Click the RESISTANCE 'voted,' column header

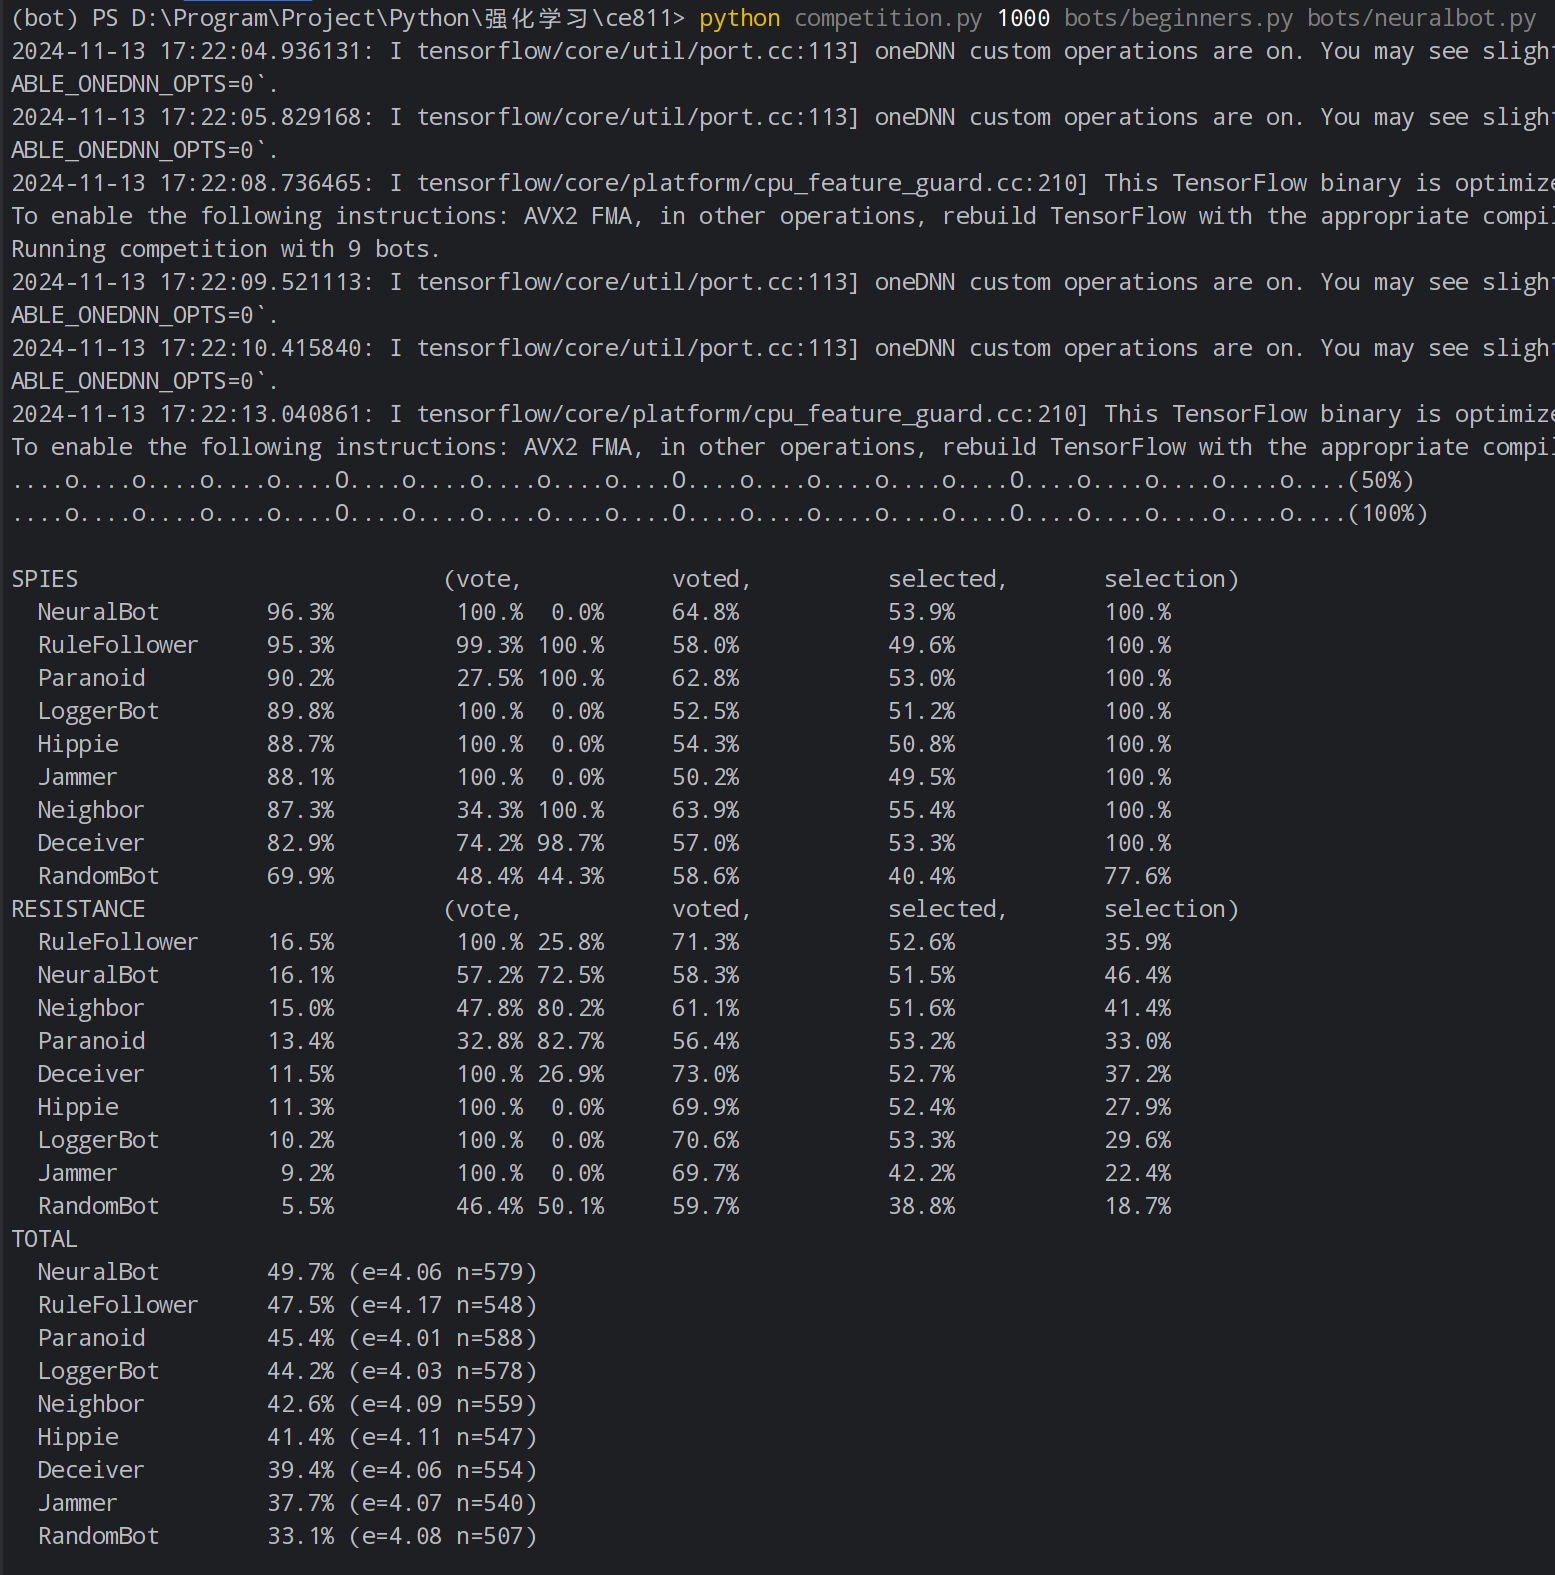tap(712, 909)
